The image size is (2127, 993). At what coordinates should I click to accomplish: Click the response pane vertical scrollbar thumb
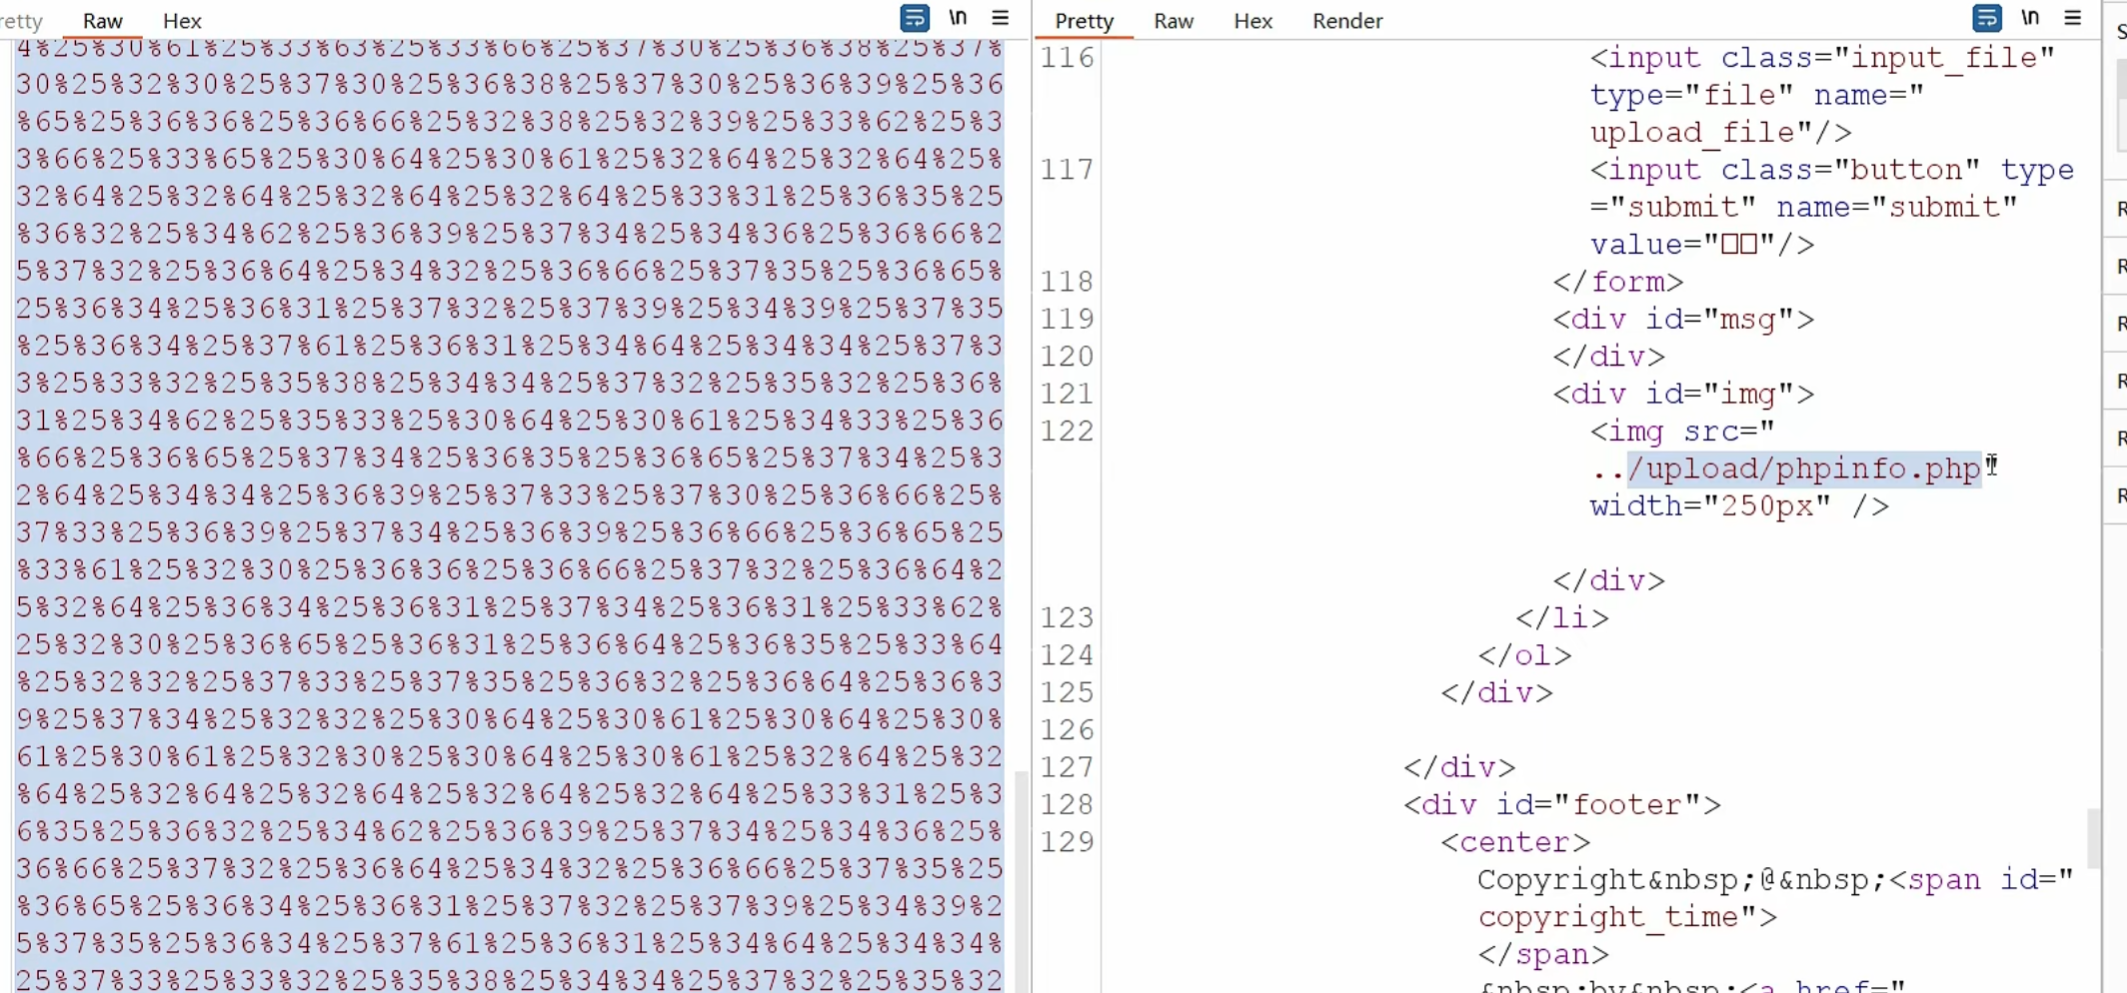click(x=2092, y=838)
